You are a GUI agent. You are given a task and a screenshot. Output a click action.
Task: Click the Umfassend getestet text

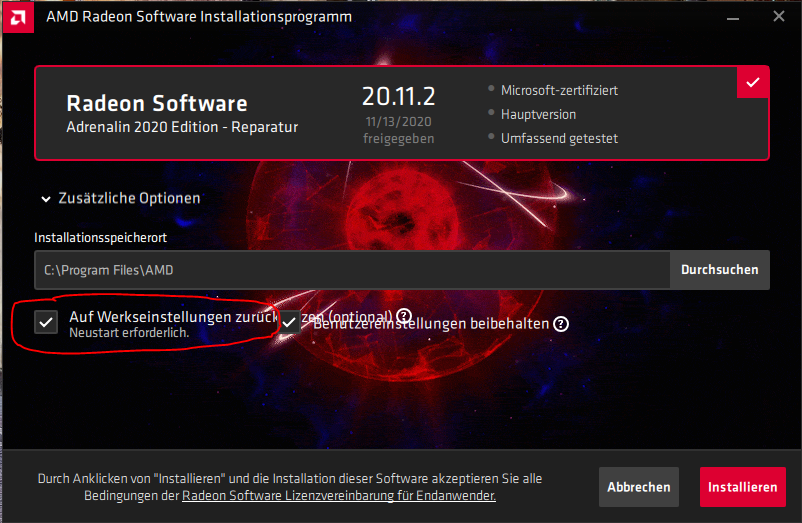click(559, 139)
